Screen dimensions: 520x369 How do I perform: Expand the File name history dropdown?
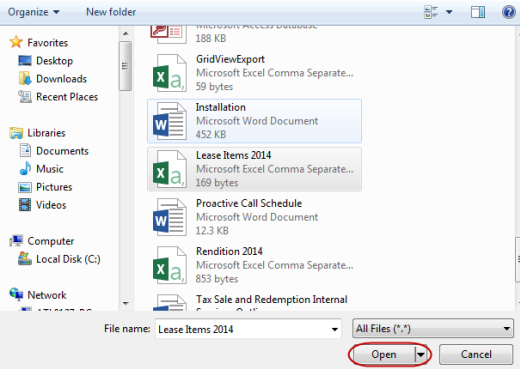334,329
